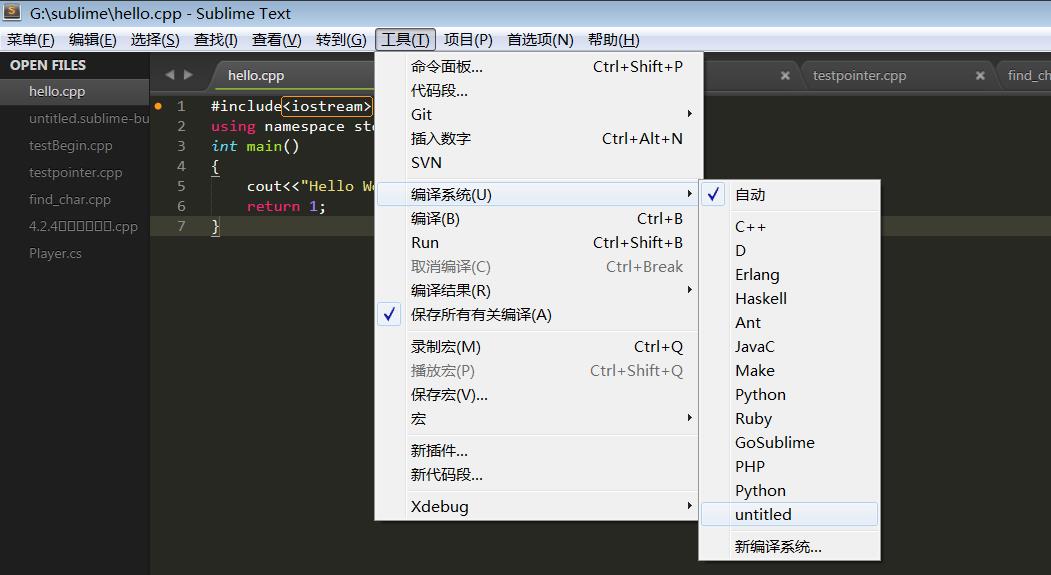Click Run in the tools menu
This screenshot has width=1051, height=575.
click(x=539, y=243)
